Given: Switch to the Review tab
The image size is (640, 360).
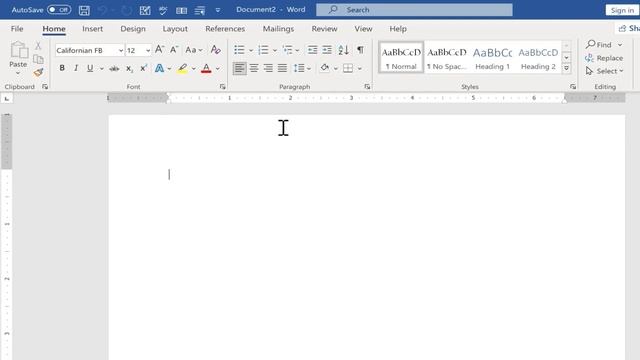Looking at the screenshot, I should point(324,29).
